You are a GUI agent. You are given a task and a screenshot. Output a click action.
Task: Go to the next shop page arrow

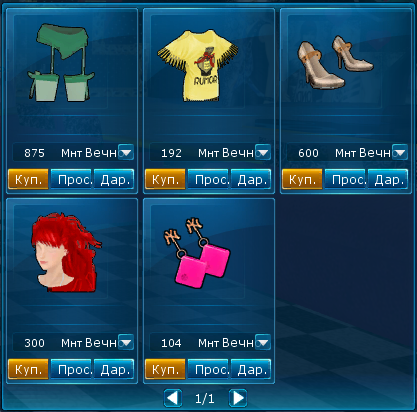[x=238, y=398]
